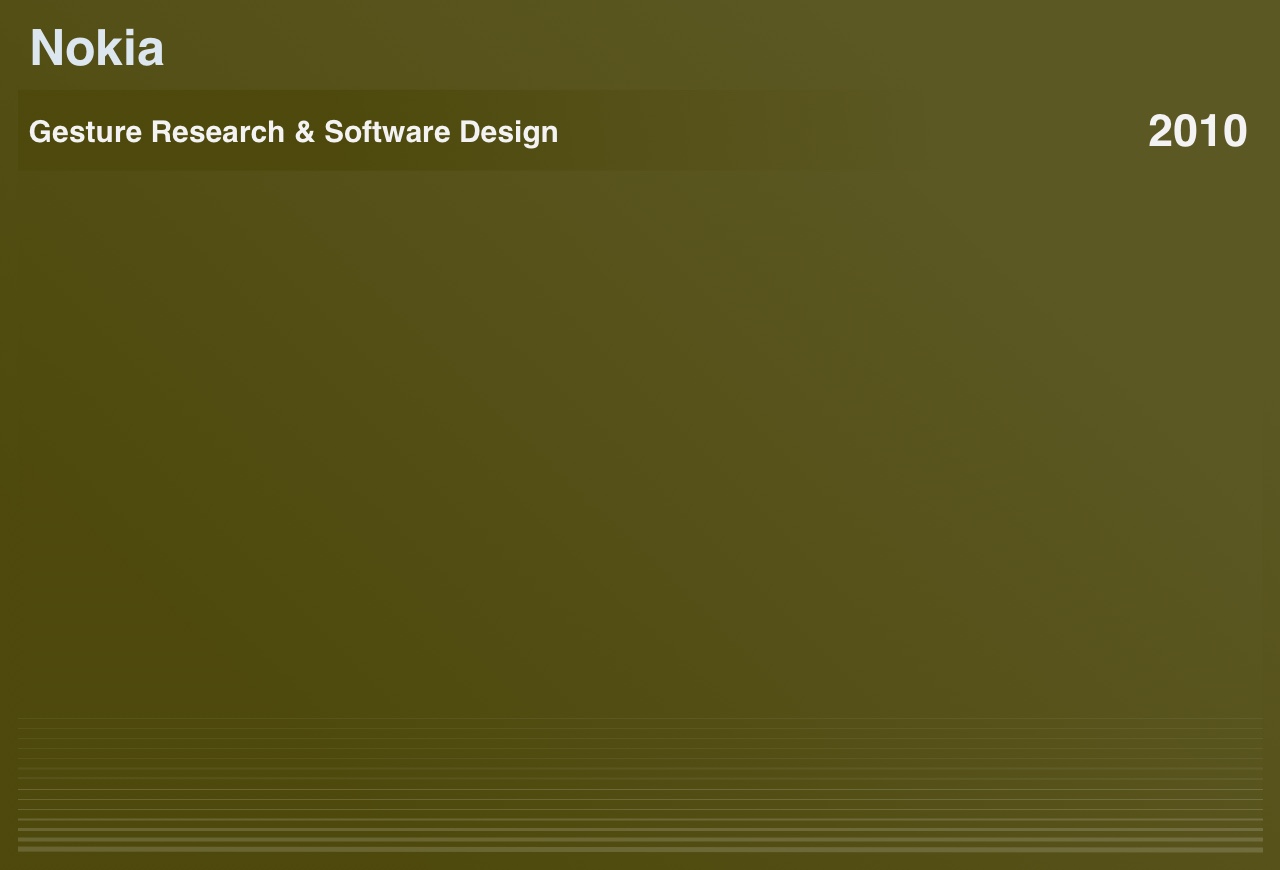Click the empty header bar between heading and year
The height and width of the screenshot is (870, 1280).
click(850, 131)
